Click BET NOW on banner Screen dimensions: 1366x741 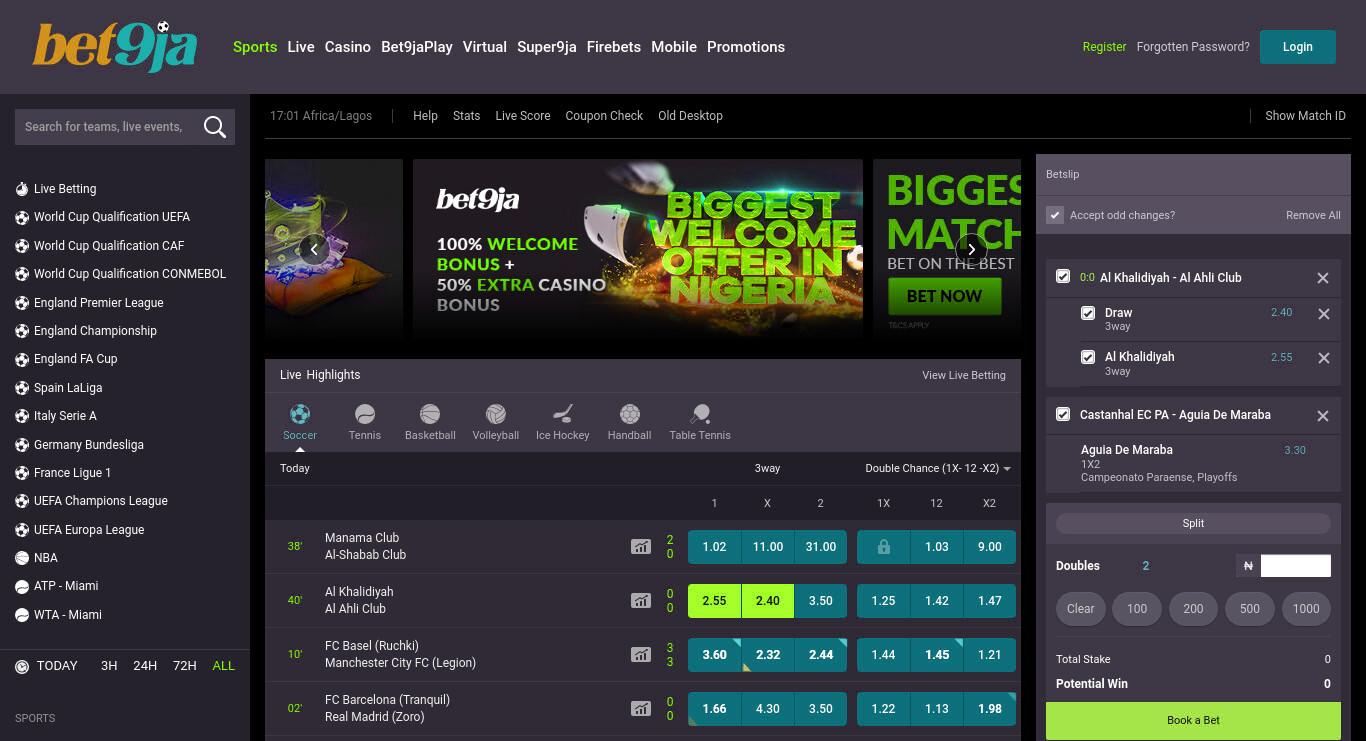pos(944,296)
